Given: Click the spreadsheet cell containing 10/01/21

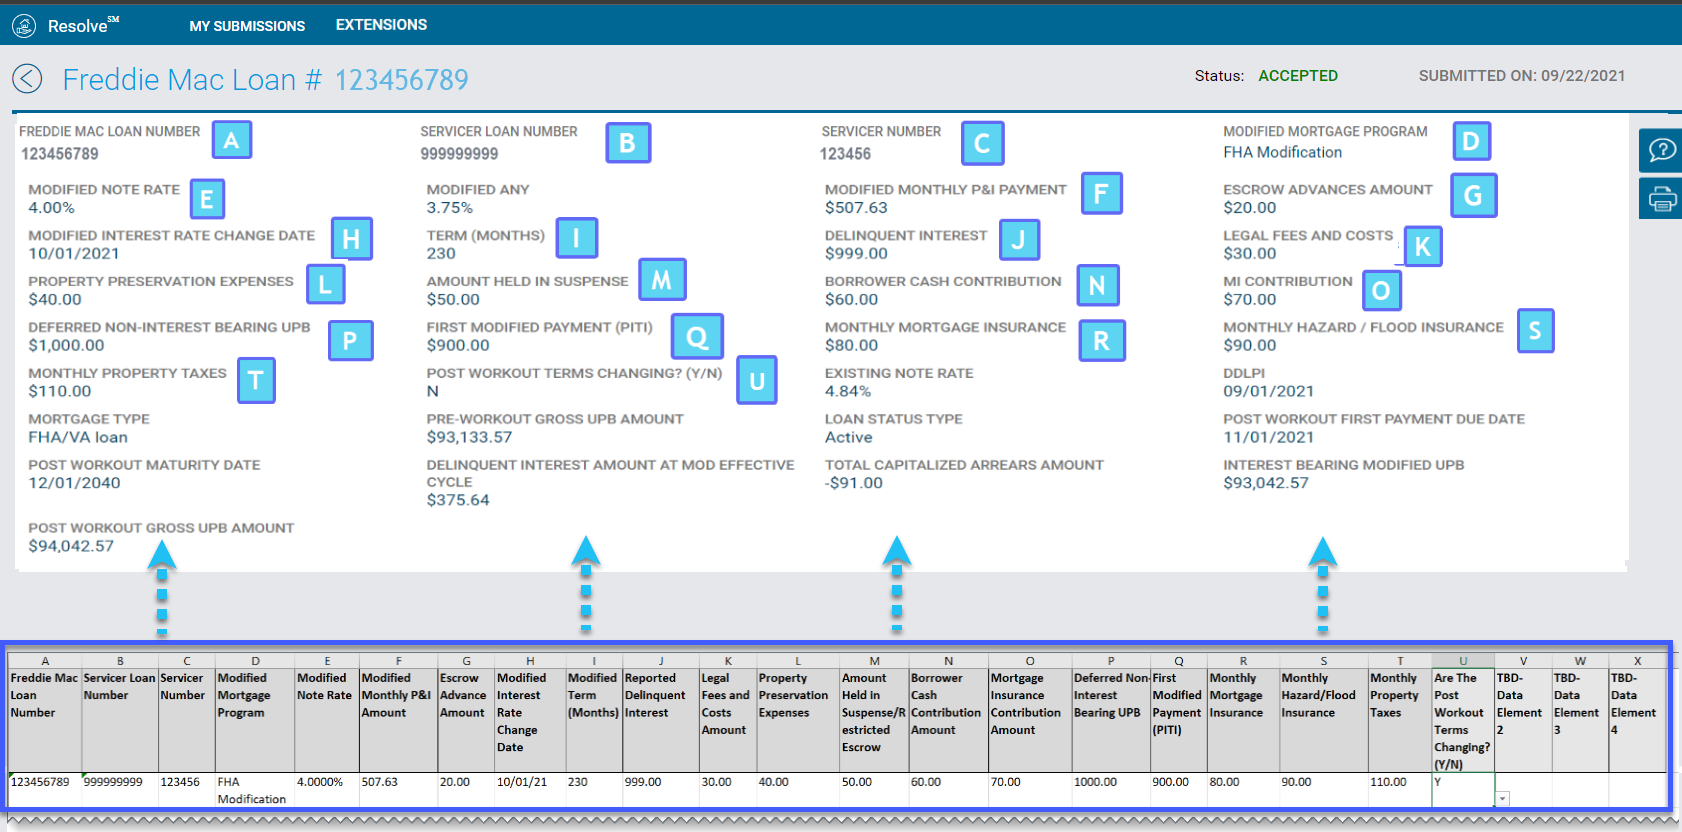Looking at the screenshot, I should (x=530, y=790).
